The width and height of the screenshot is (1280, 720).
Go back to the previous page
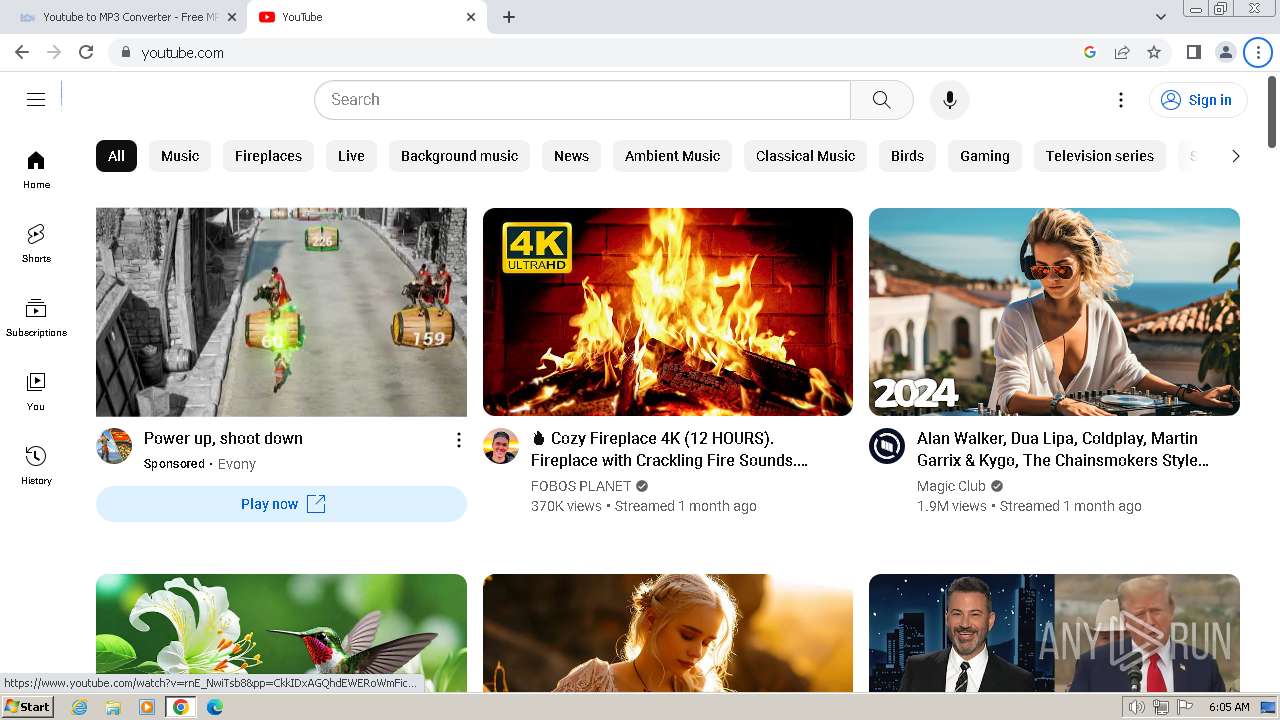click(22, 52)
